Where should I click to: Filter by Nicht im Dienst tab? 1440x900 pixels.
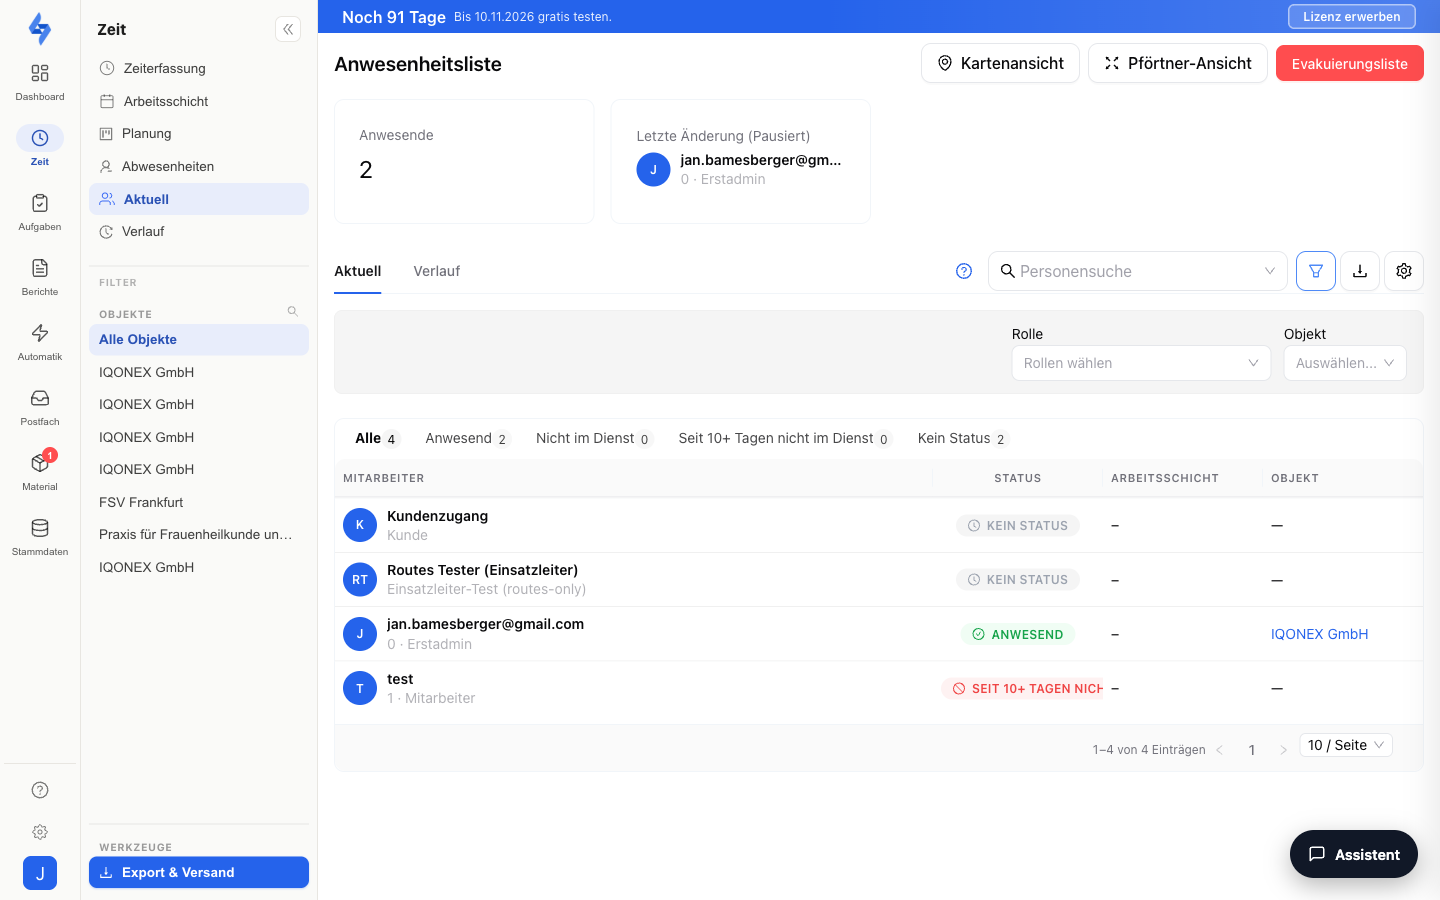point(594,438)
